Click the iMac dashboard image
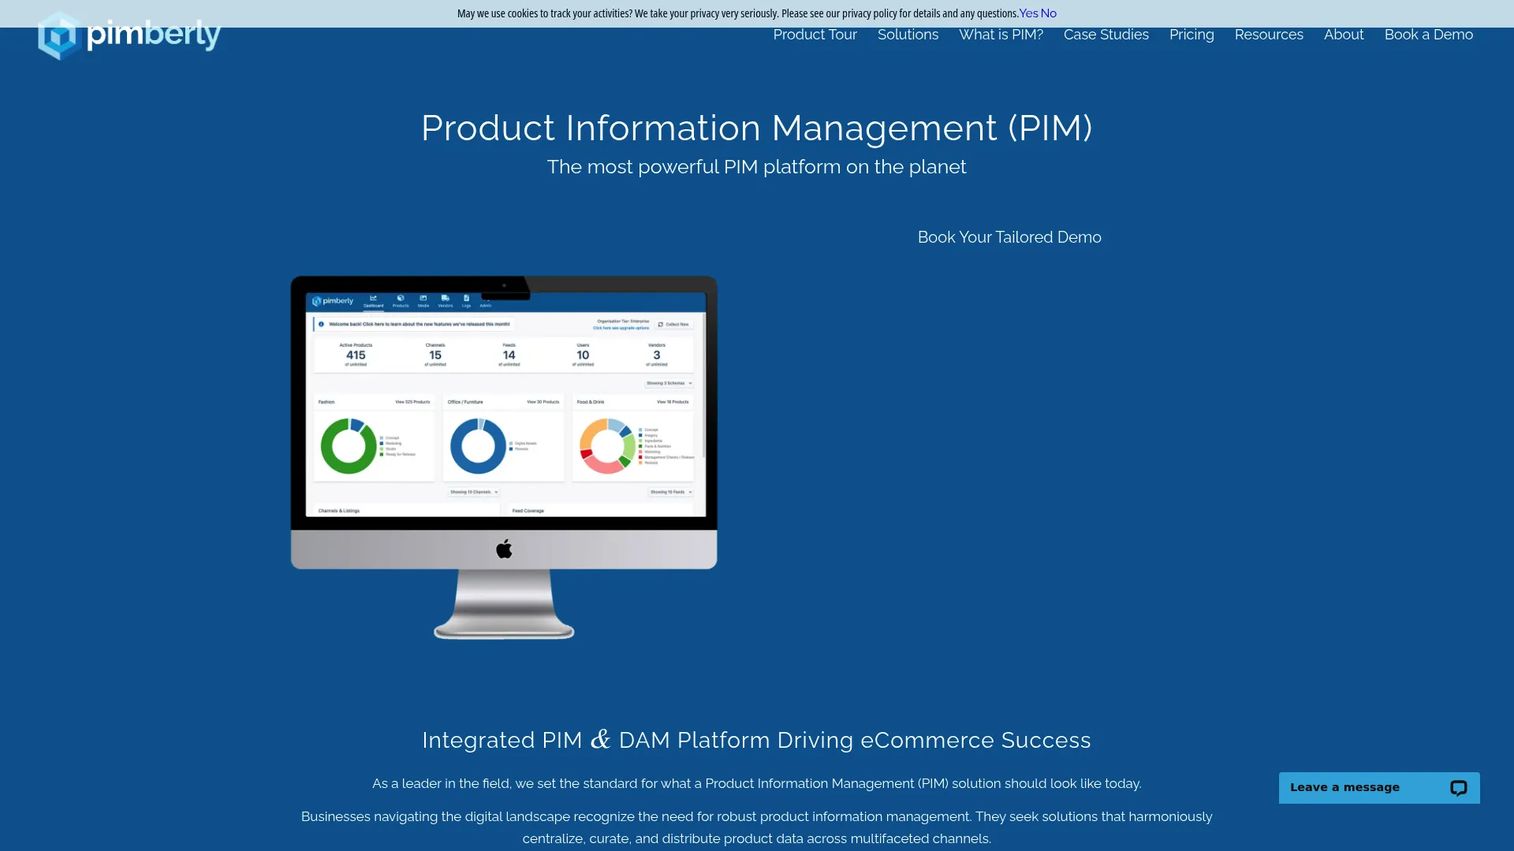Image resolution: width=1514 pixels, height=851 pixels. point(504,457)
